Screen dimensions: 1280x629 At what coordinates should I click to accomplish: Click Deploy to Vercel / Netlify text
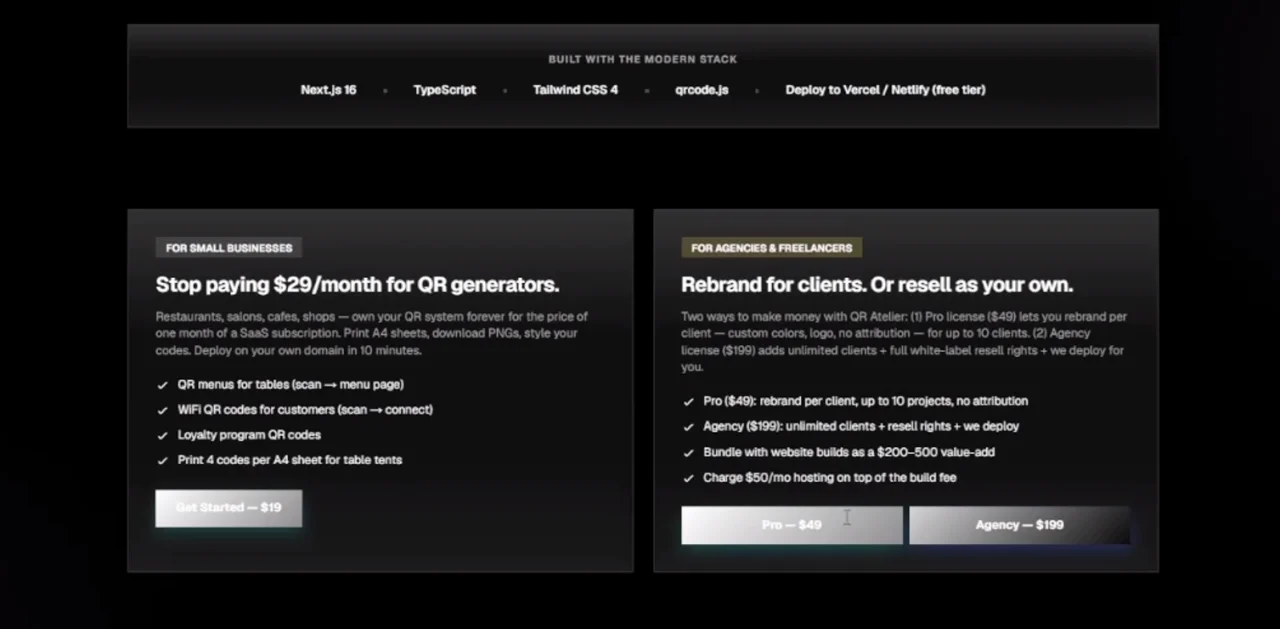point(885,90)
